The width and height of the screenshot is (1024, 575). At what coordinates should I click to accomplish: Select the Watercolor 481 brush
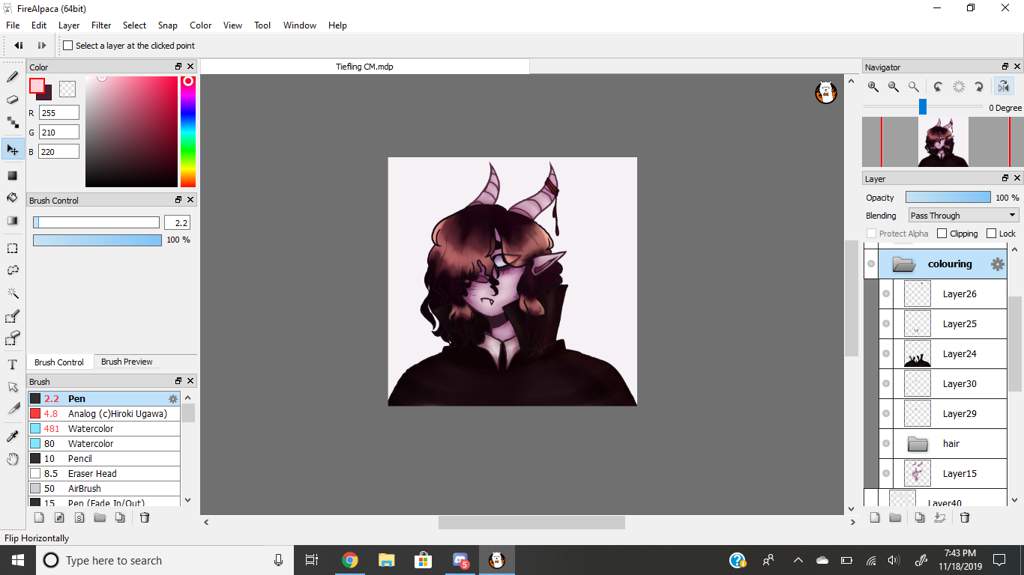tap(104, 429)
